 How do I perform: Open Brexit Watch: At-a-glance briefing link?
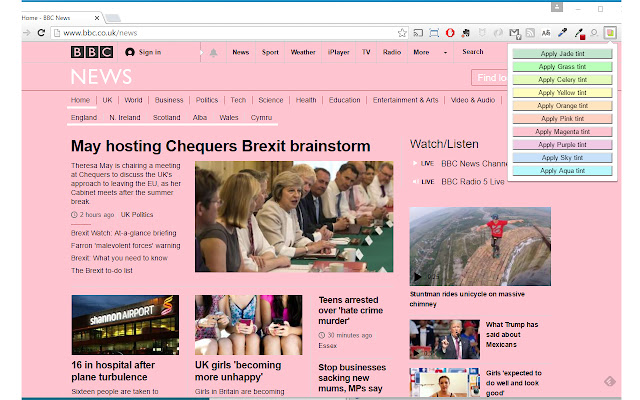124,233
